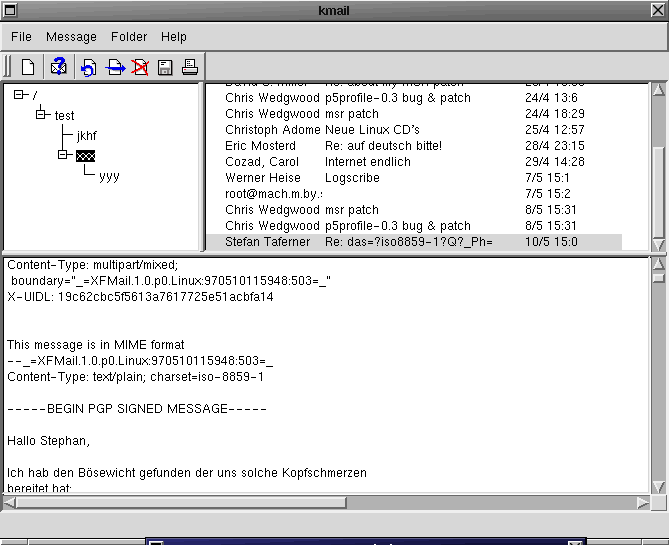Viewport: 669px width, 545px height.
Task: Open the File menu
Action: tap(21, 37)
